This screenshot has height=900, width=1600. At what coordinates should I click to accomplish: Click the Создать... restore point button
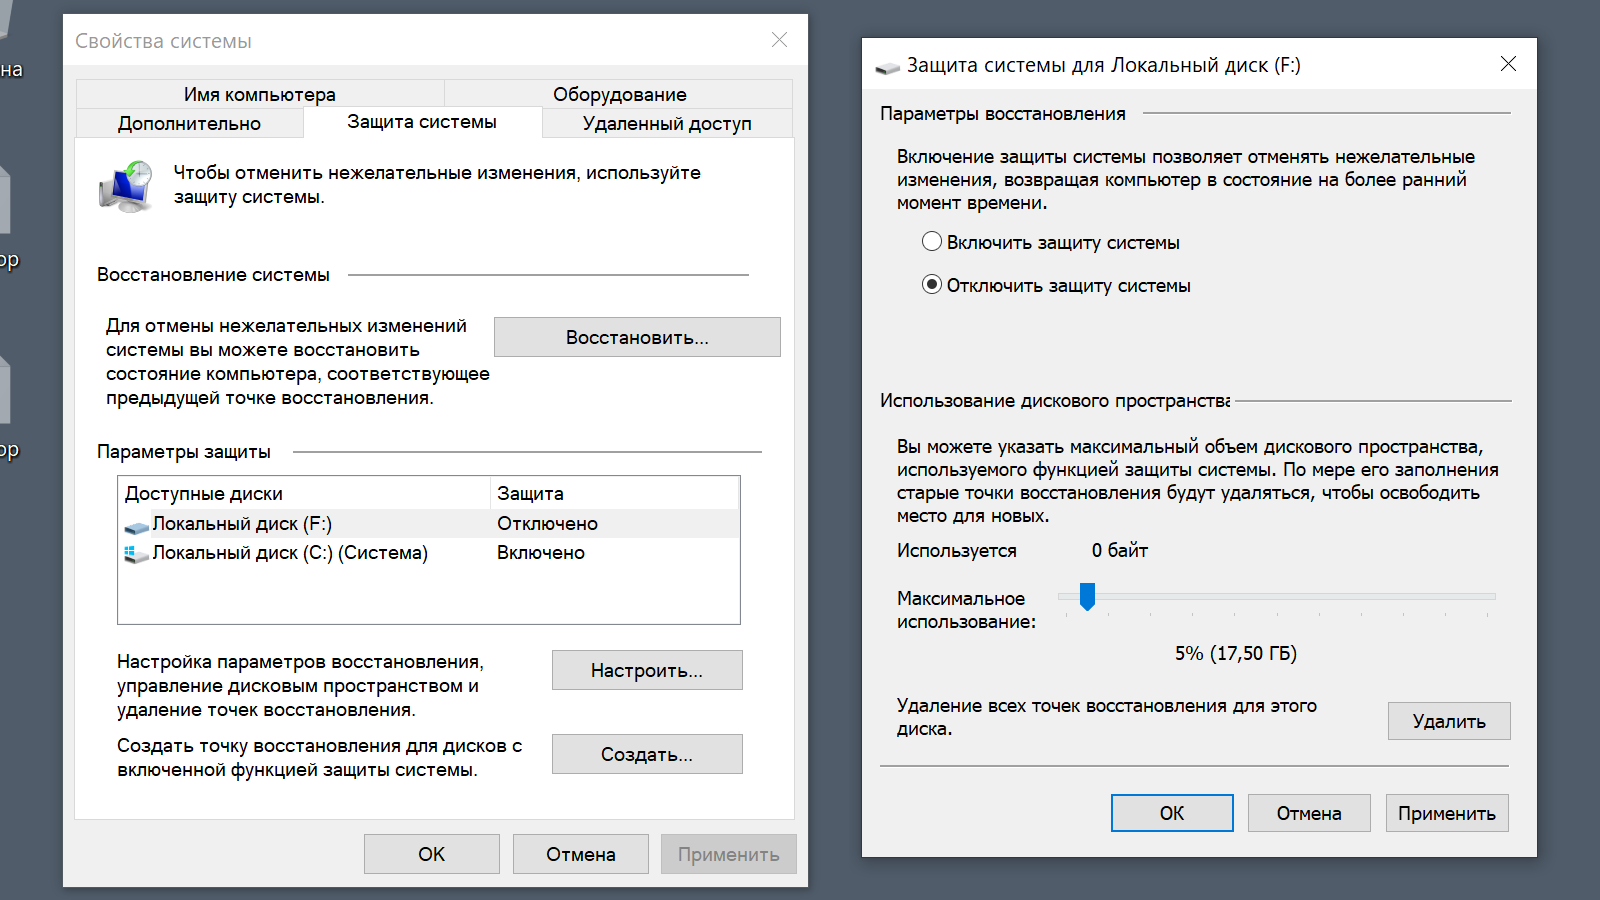click(x=647, y=754)
